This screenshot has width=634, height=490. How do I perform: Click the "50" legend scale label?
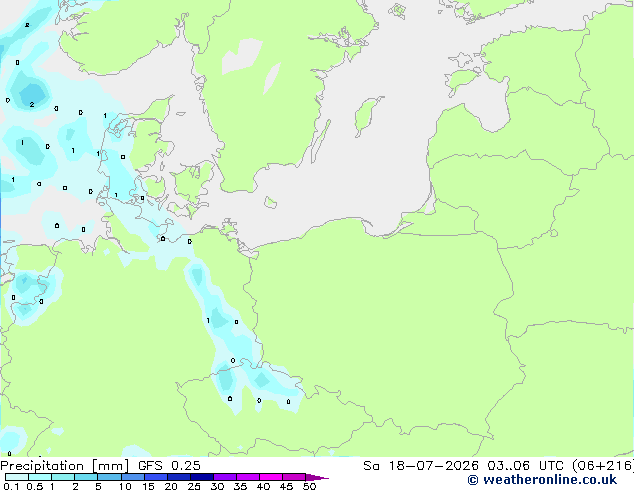point(309,486)
